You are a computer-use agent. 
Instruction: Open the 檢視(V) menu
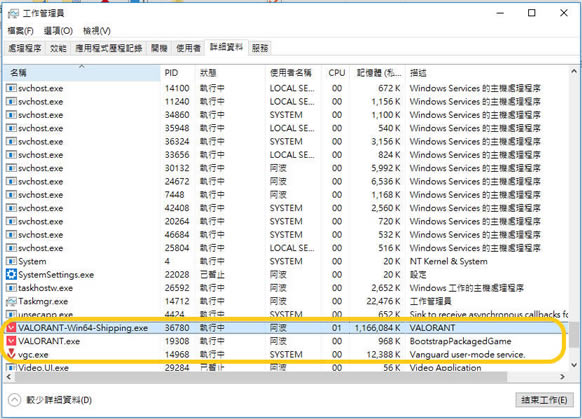point(97,31)
